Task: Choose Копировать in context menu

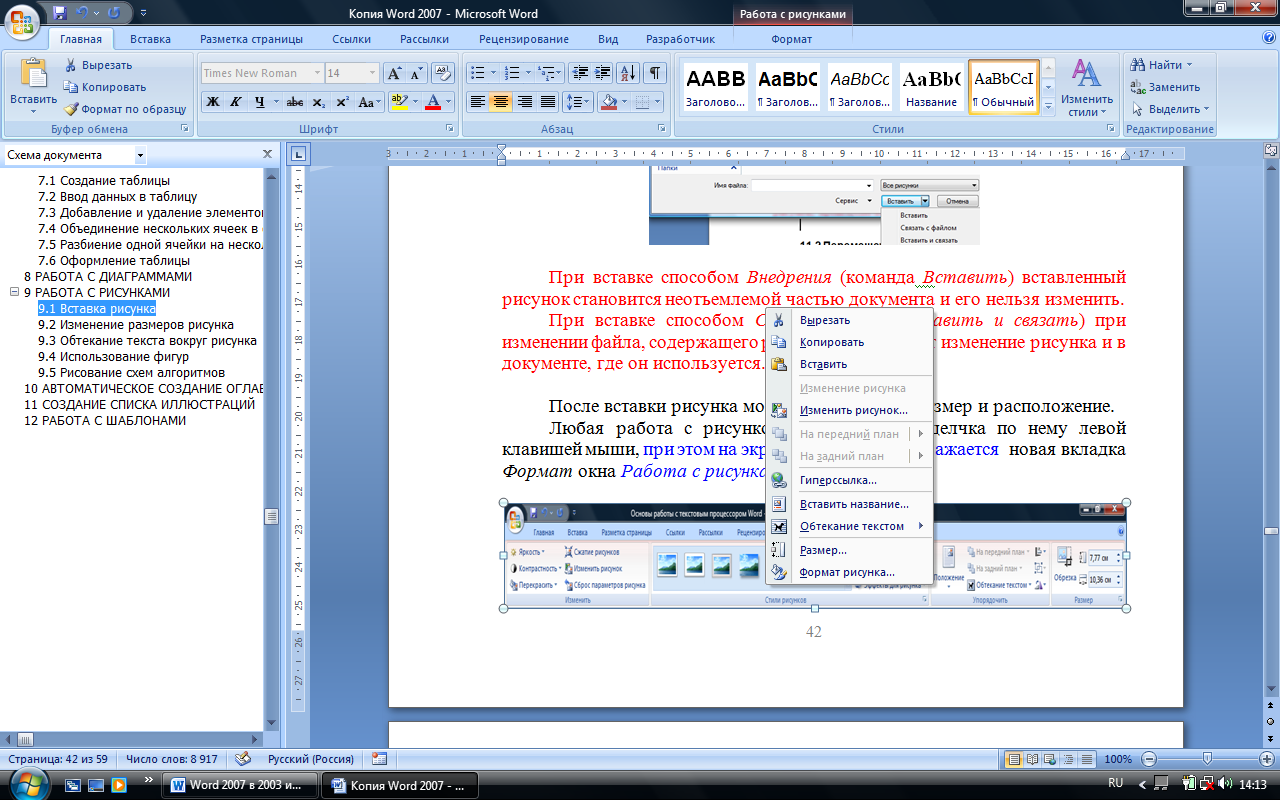Action: (849, 342)
